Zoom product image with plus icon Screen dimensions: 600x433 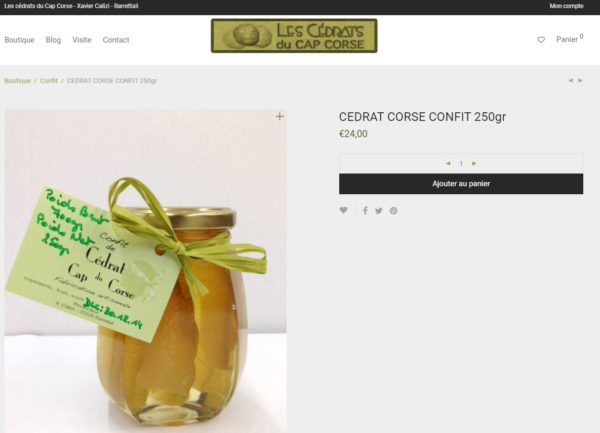(x=279, y=116)
